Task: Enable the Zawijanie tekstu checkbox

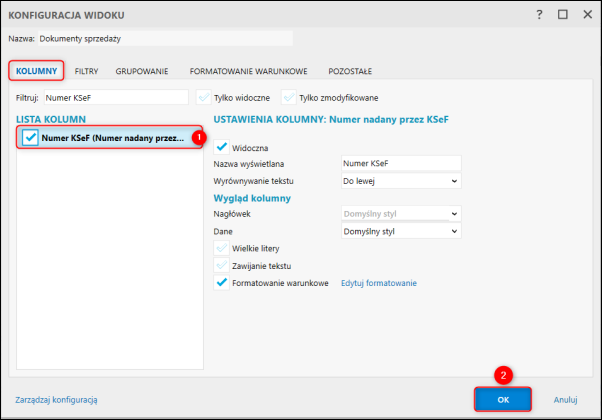Action: coord(222,265)
